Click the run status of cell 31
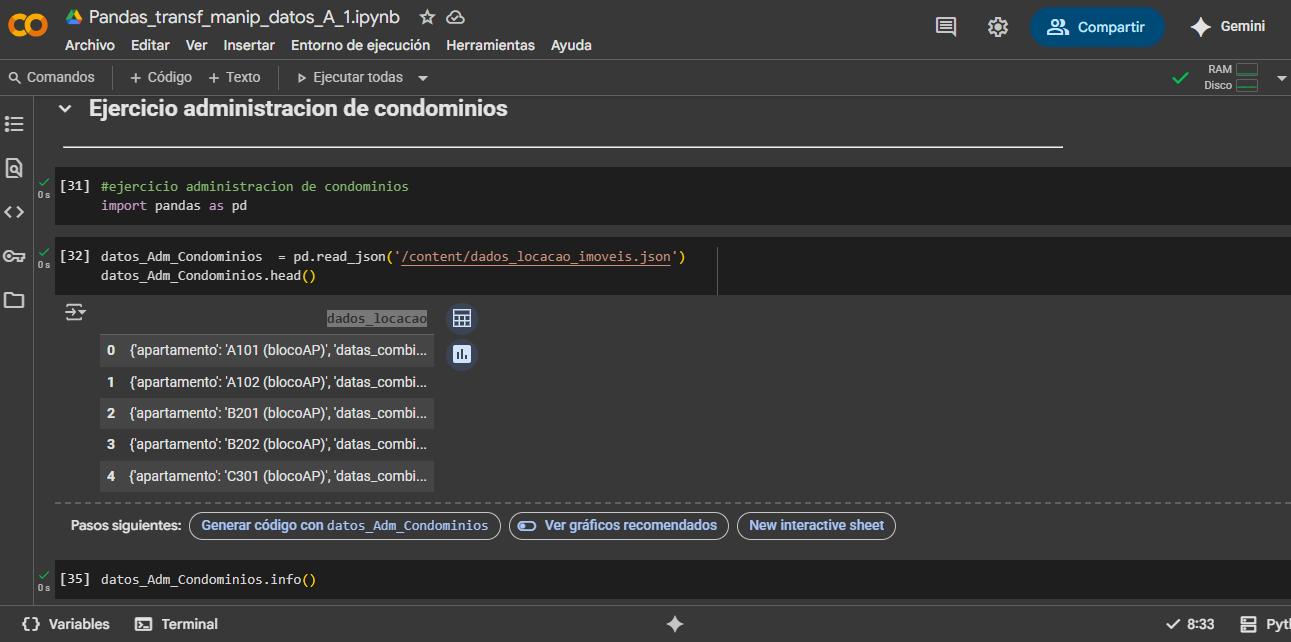The width and height of the screenshot is (1291, 642). click(x=44, y=187)
